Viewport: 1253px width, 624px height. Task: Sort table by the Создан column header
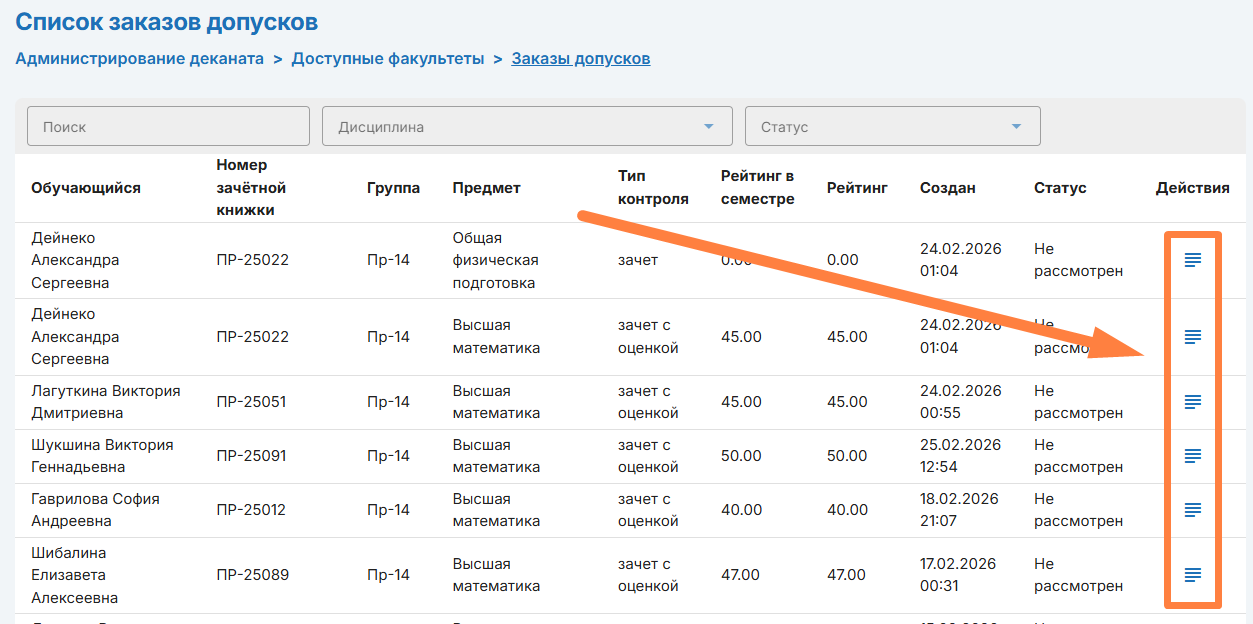[x=947, y=188]
